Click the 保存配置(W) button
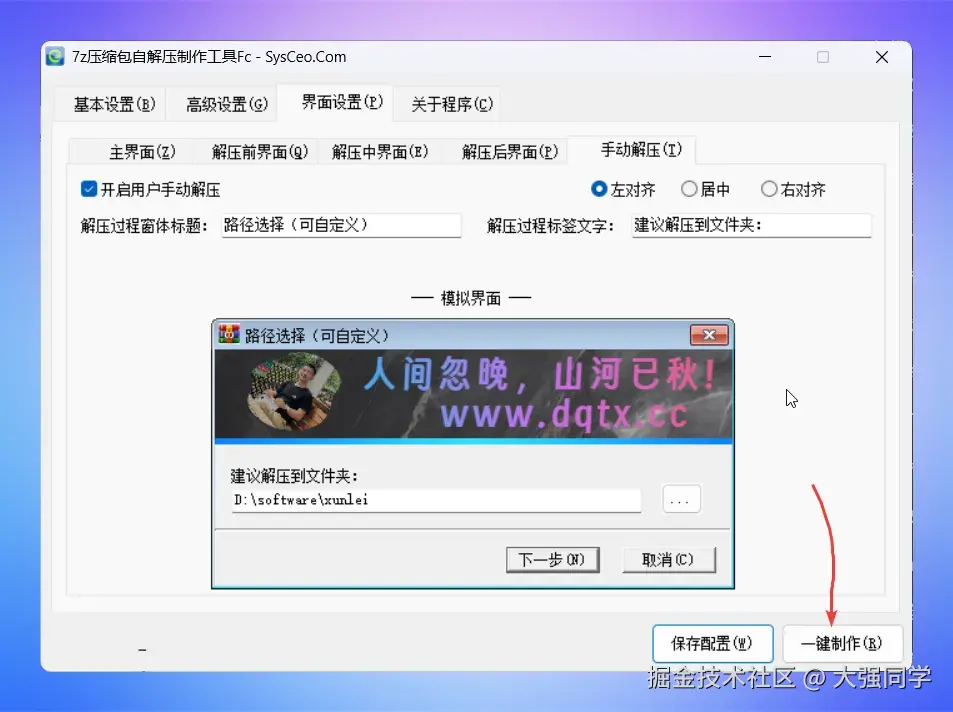 712,643
